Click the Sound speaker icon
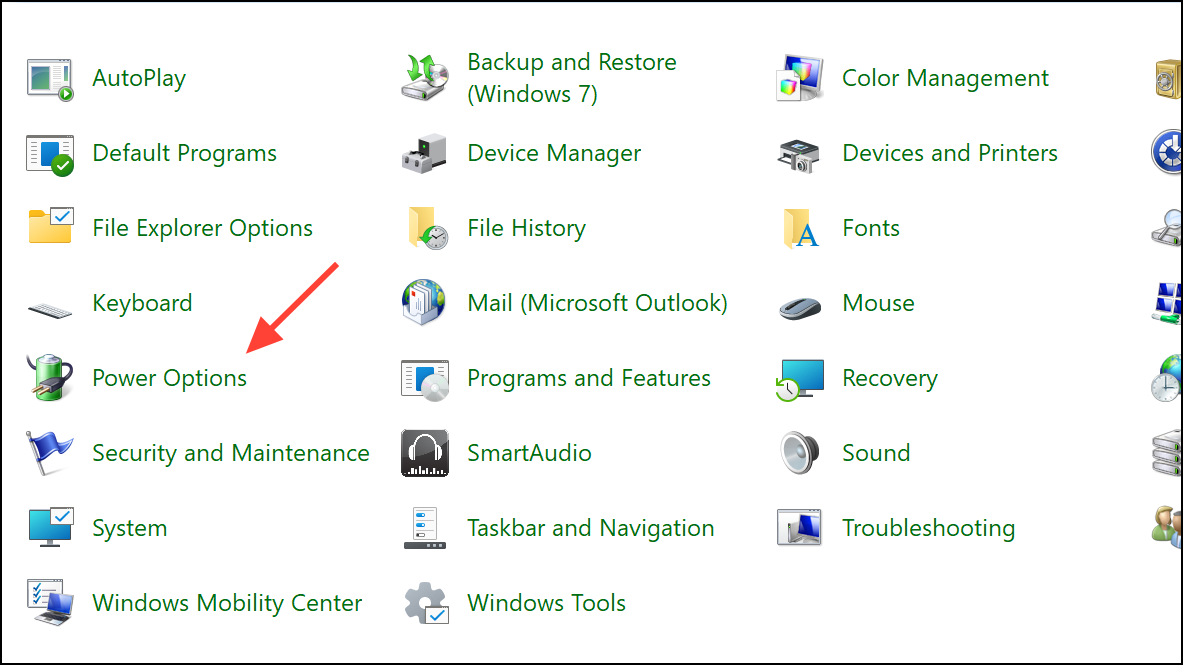This screenshot has height=665, width=1183. 800,452
